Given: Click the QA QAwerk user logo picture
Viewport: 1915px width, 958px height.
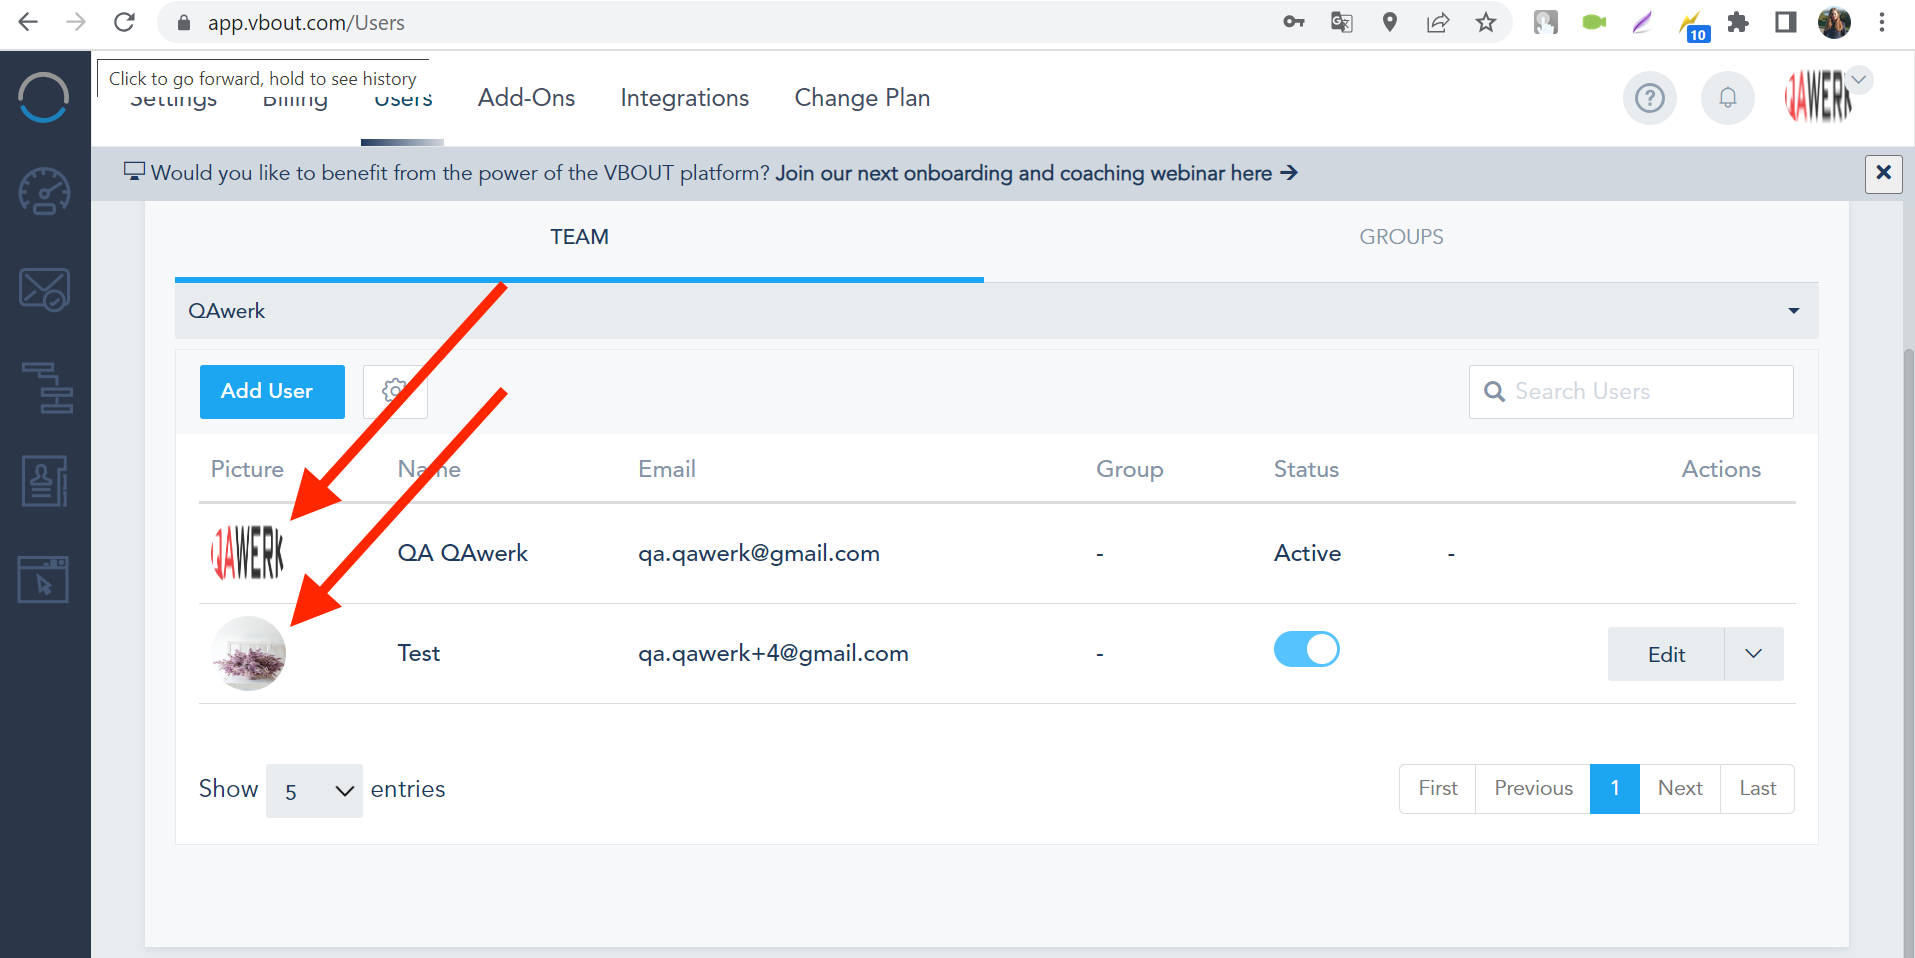Looking at the screenshot, I should pos(248,553).
